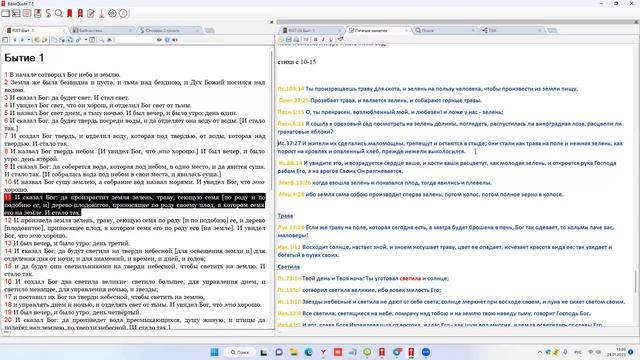The width and height of the screenshot is (640, 360).
Task: Click the blue info circle in Bible toolbar
Action: (167, 40)
